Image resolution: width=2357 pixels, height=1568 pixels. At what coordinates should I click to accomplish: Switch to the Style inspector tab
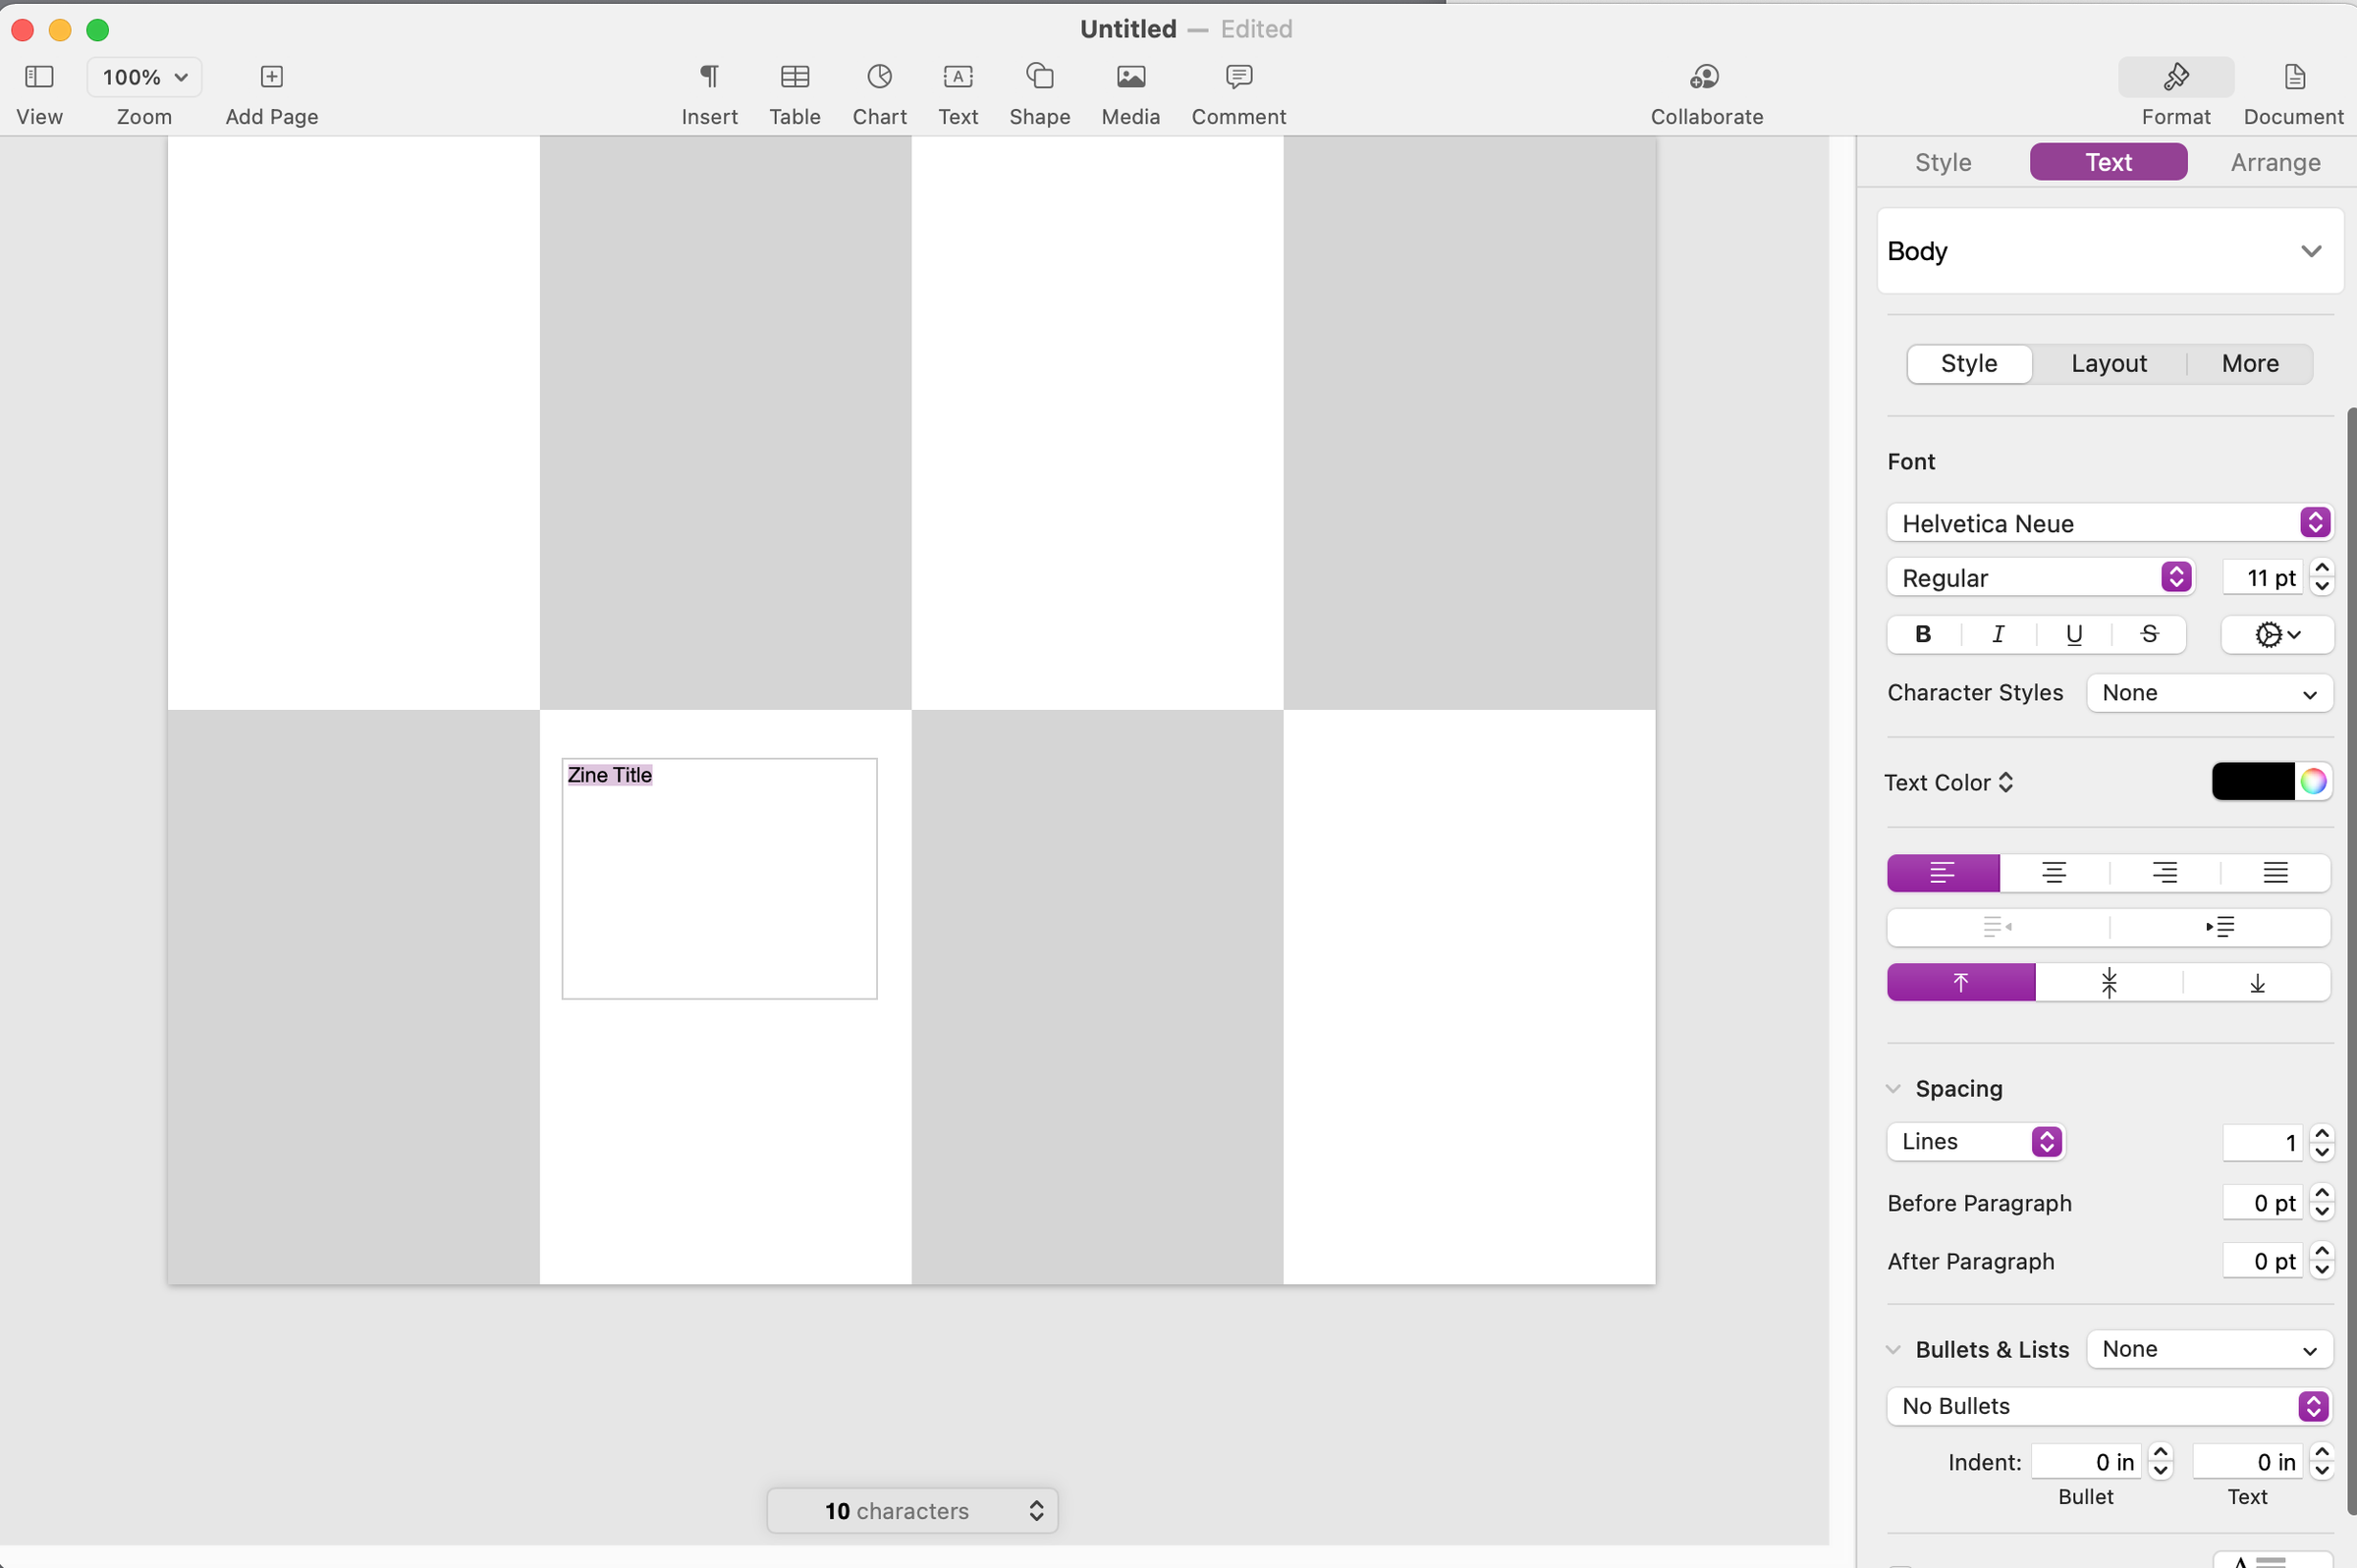[1943, 162]
